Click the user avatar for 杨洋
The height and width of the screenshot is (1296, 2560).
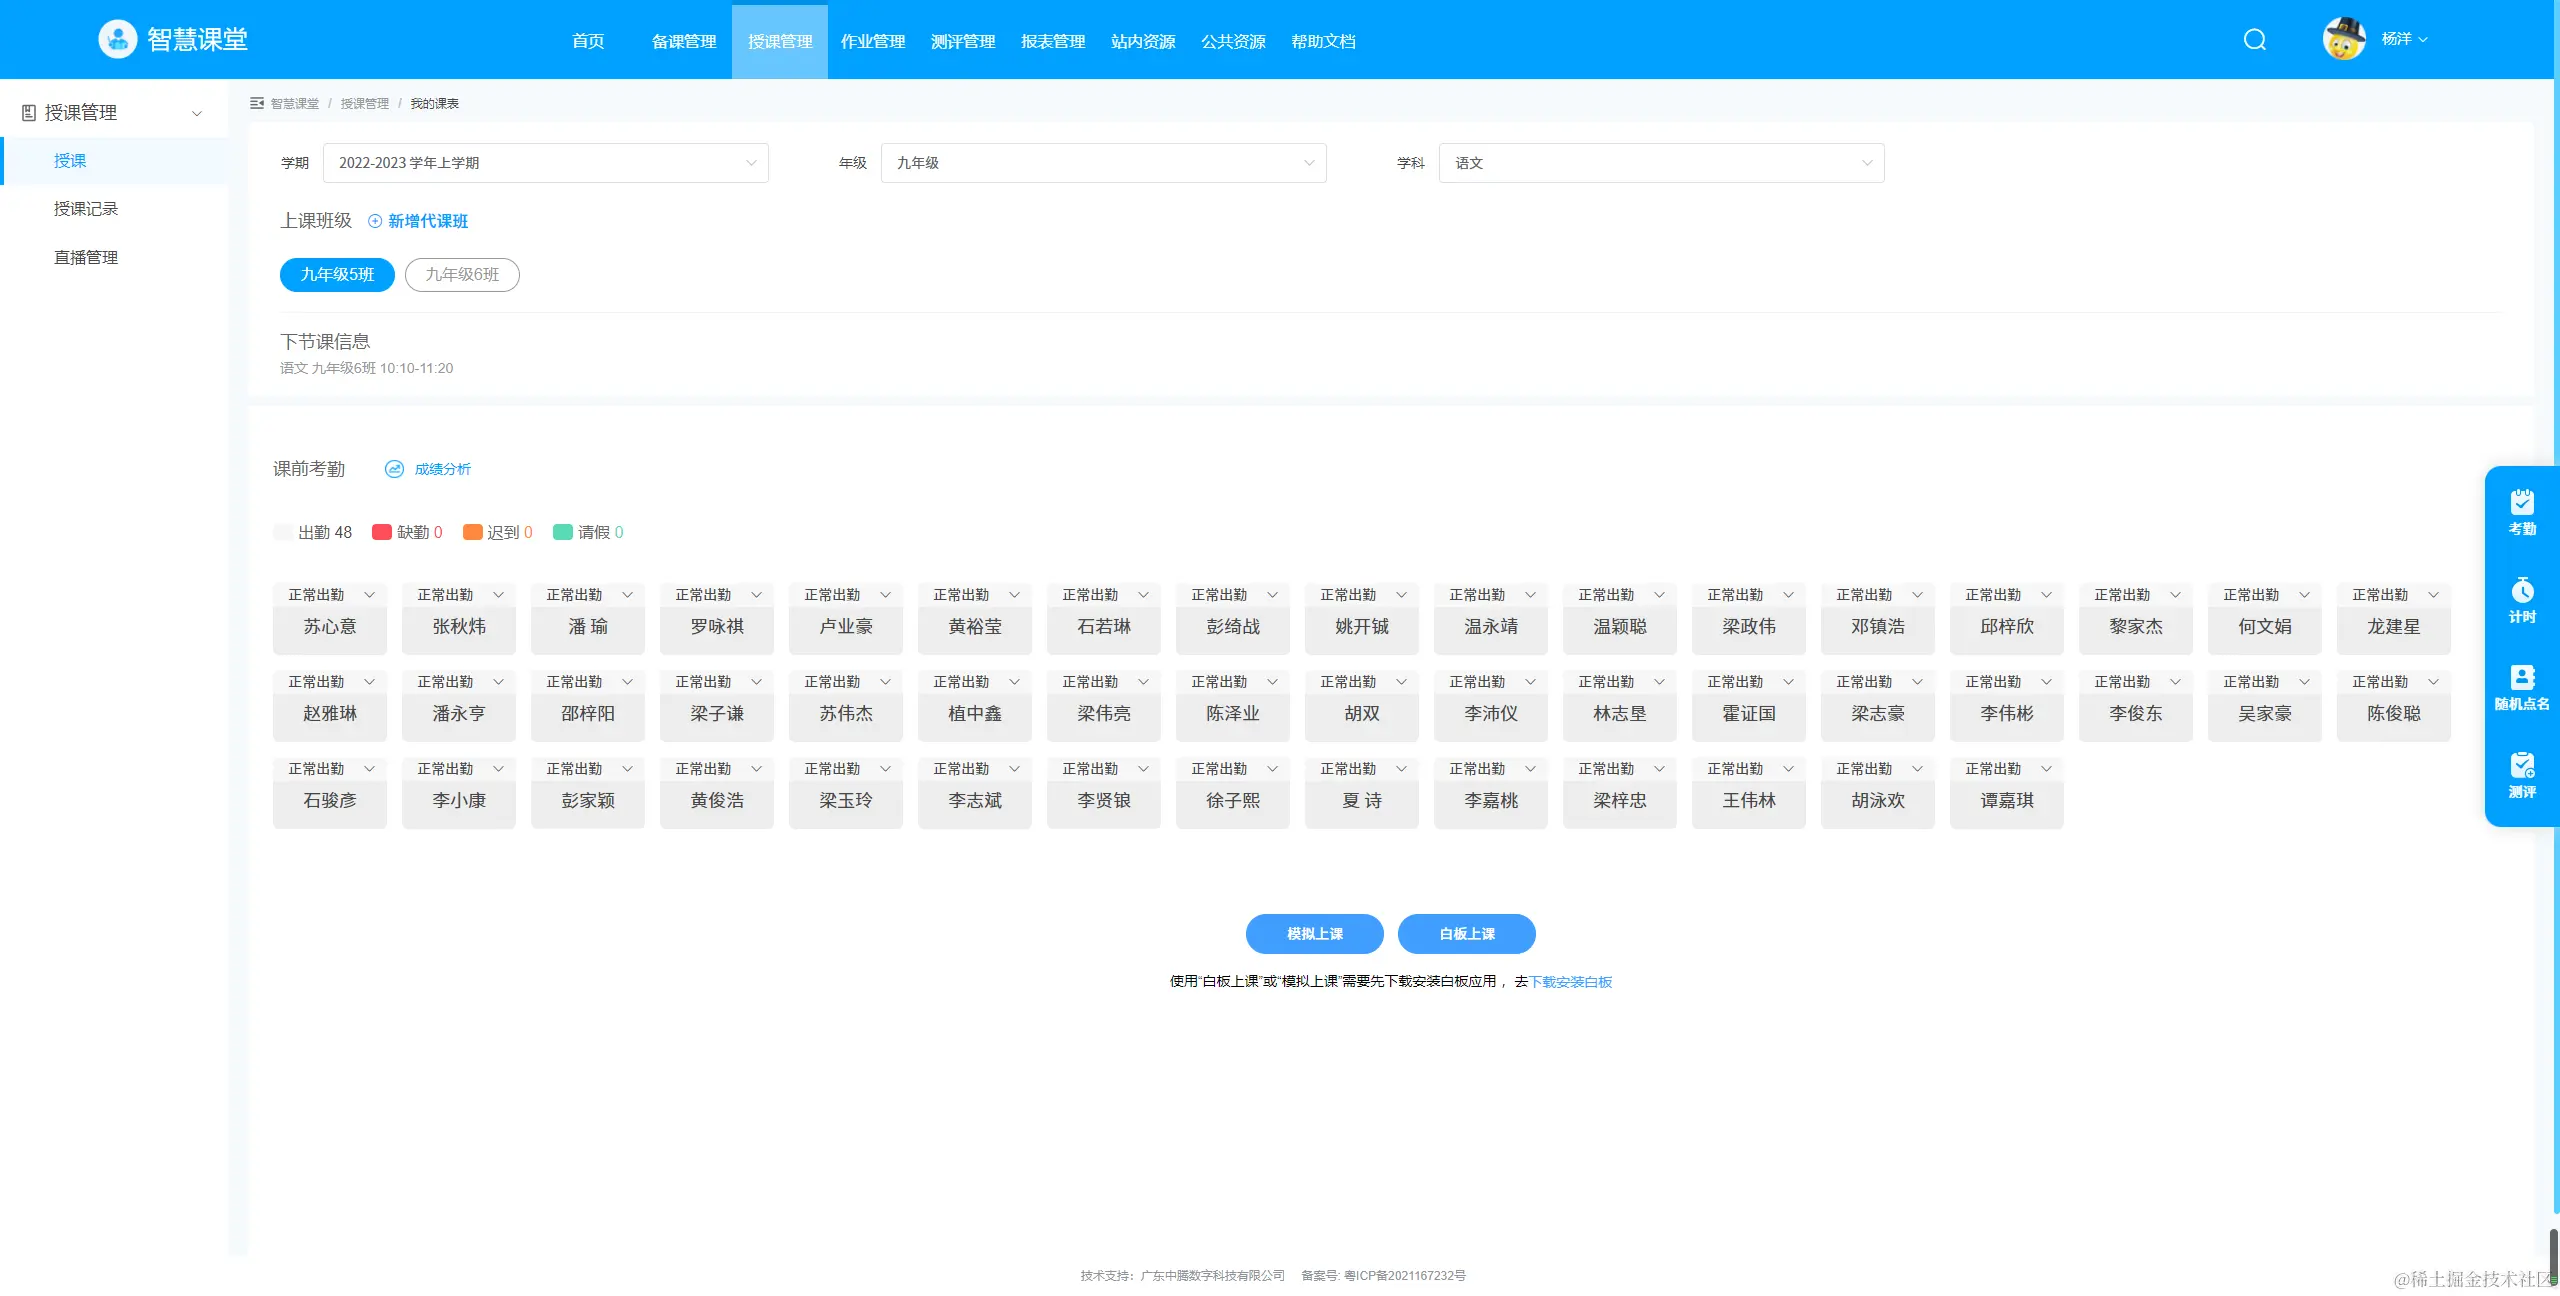pyautogui.click(x=2343, y=39)
